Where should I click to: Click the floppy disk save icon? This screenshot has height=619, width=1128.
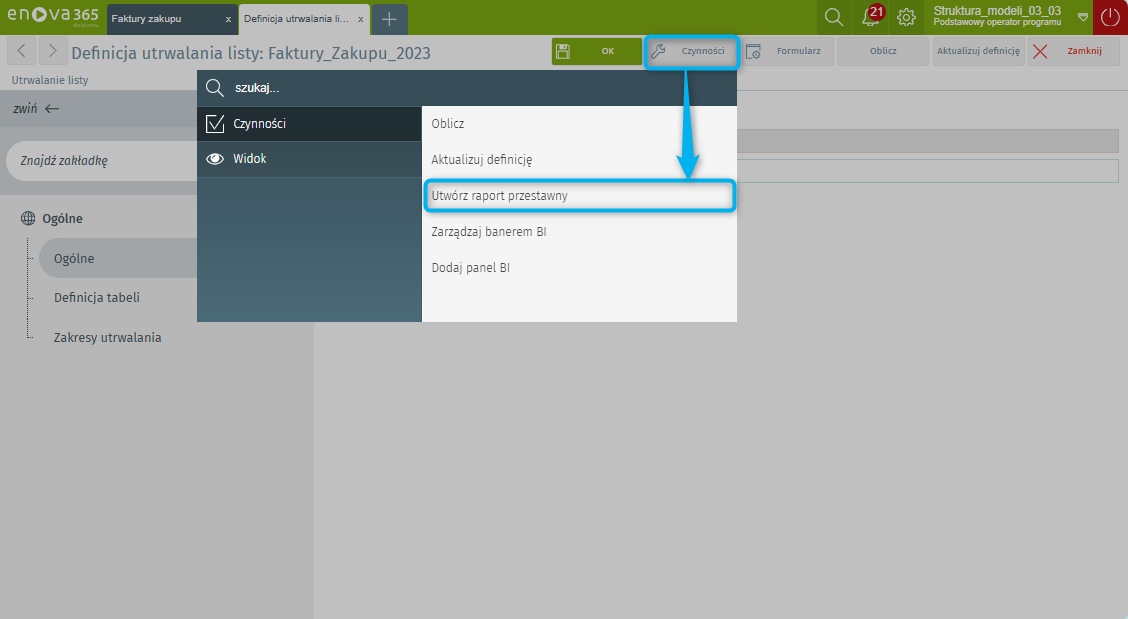563,52
